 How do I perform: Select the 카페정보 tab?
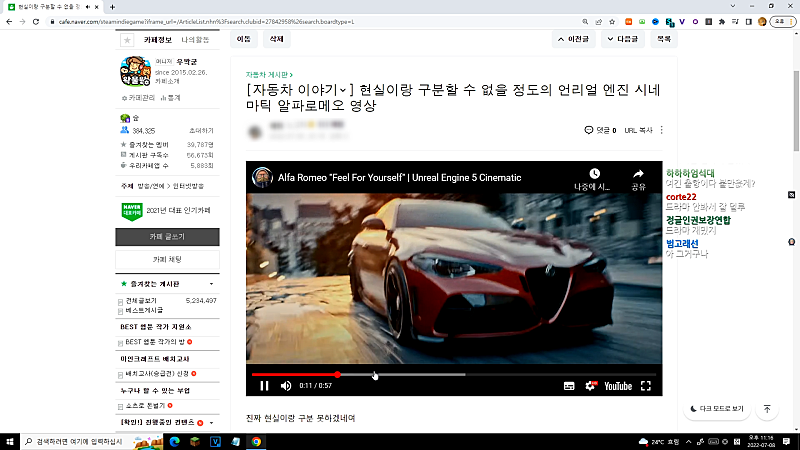[x=158, y=40]
